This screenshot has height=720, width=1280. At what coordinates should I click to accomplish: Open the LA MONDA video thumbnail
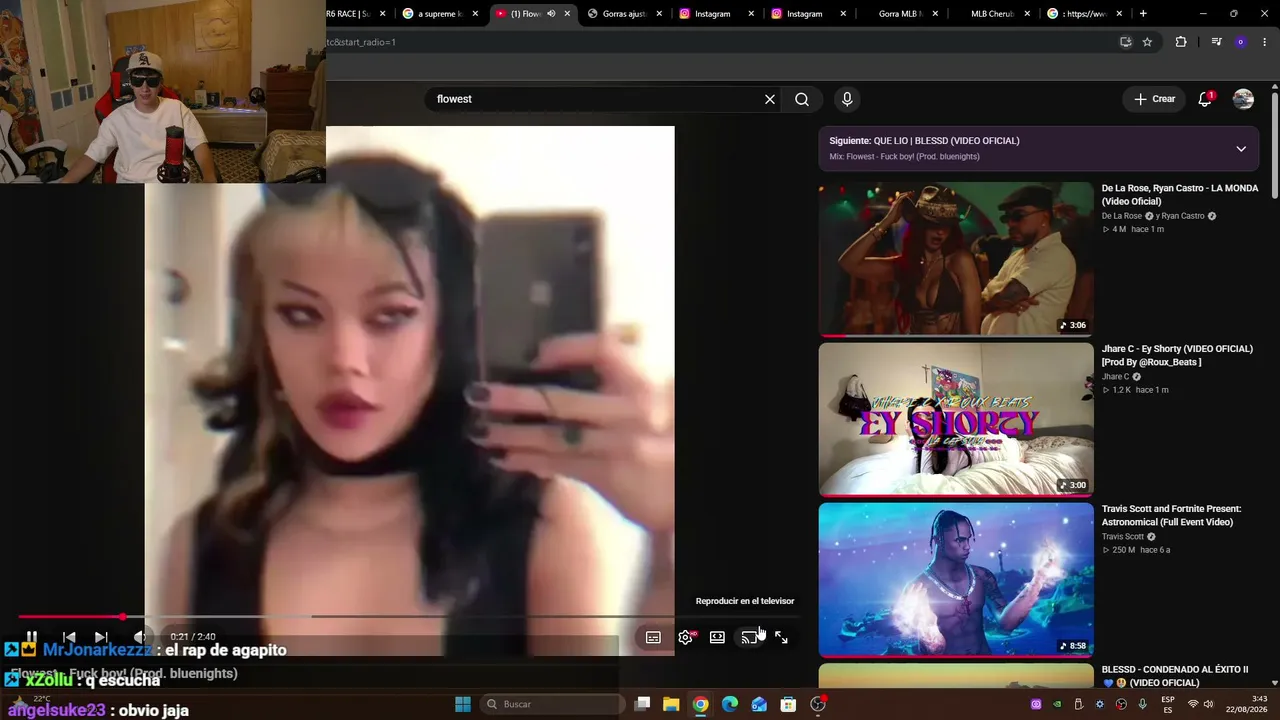pos(956,259)
